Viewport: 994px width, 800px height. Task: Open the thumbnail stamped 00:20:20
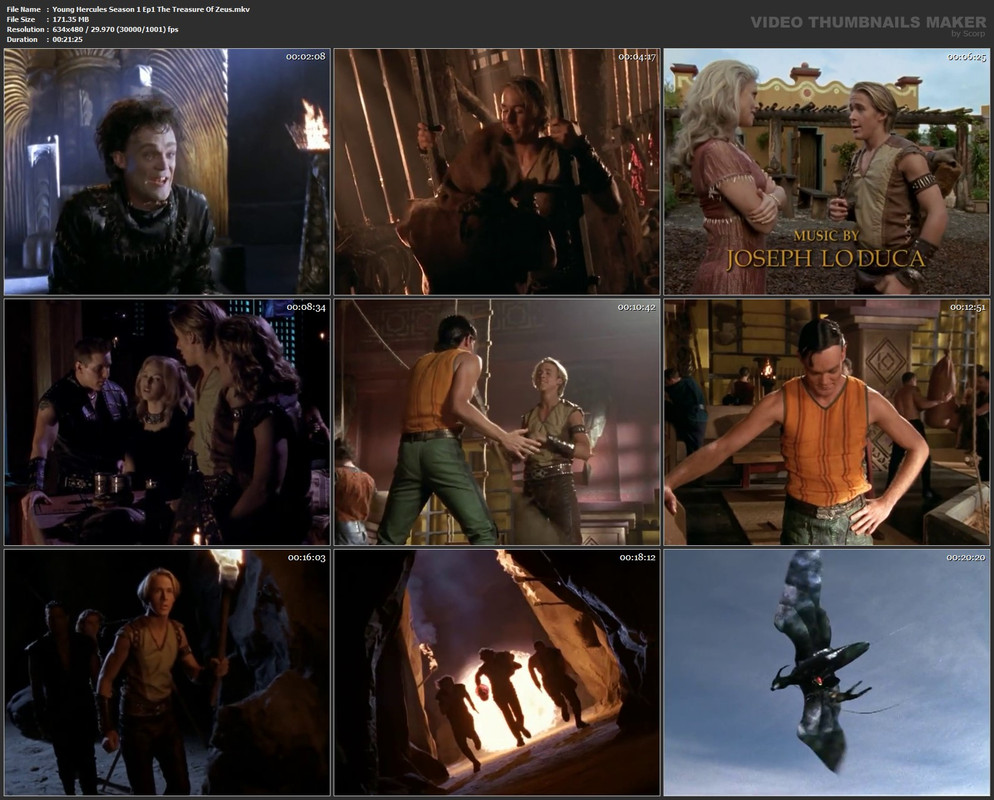pos(827,673)
